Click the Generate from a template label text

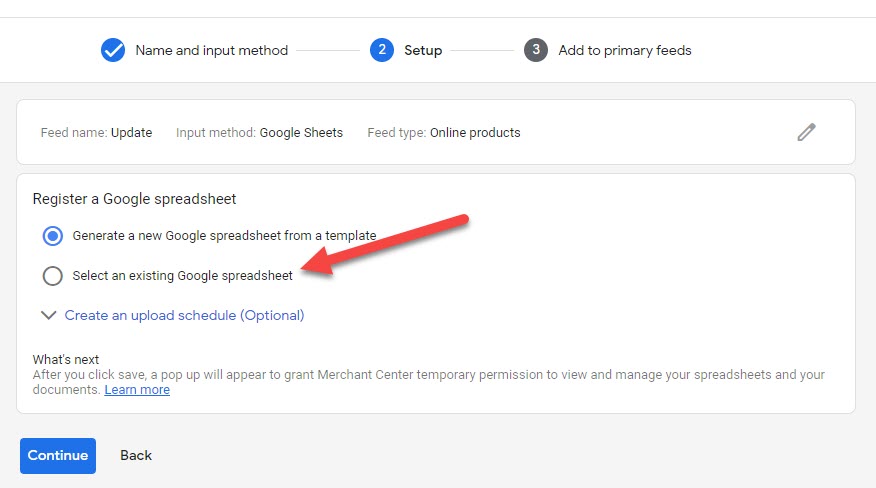224,236
